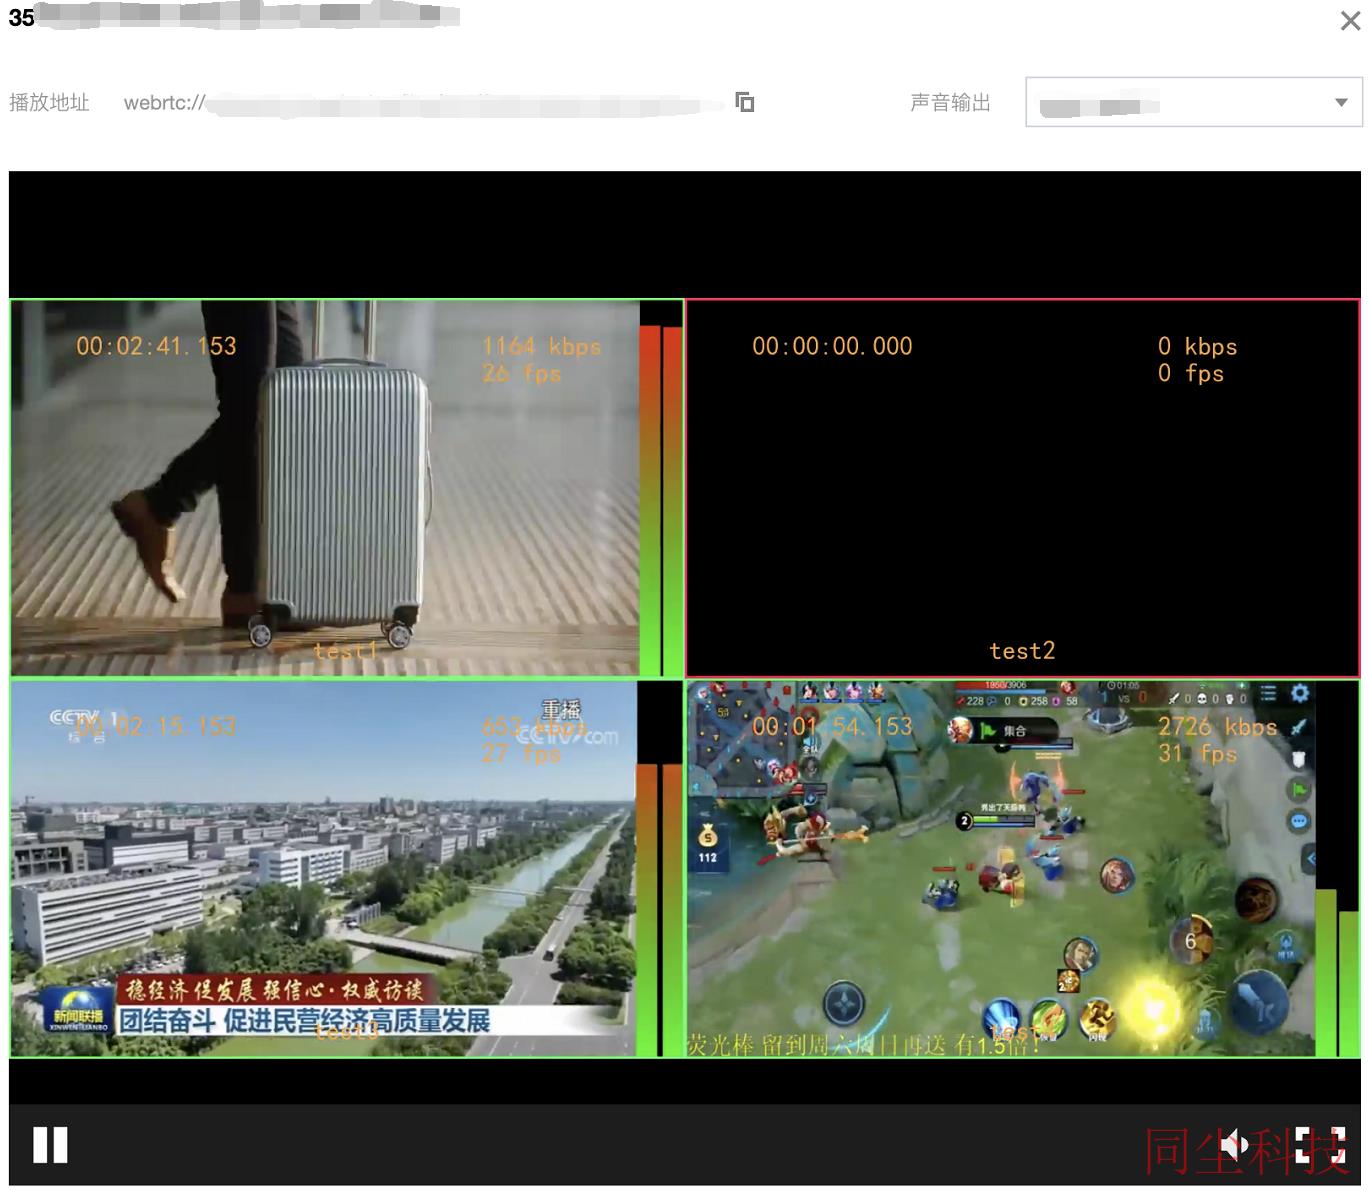Enter fullscreen mode

[1320, 1145]
